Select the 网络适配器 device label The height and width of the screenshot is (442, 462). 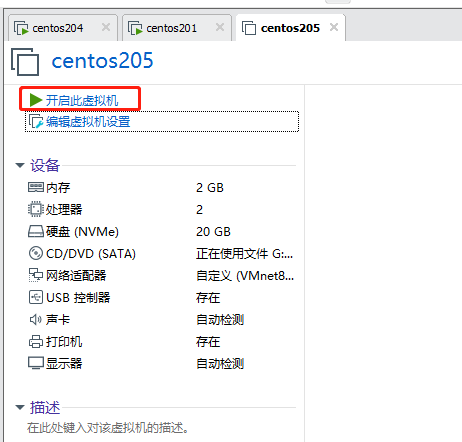[x=76, y=276]
